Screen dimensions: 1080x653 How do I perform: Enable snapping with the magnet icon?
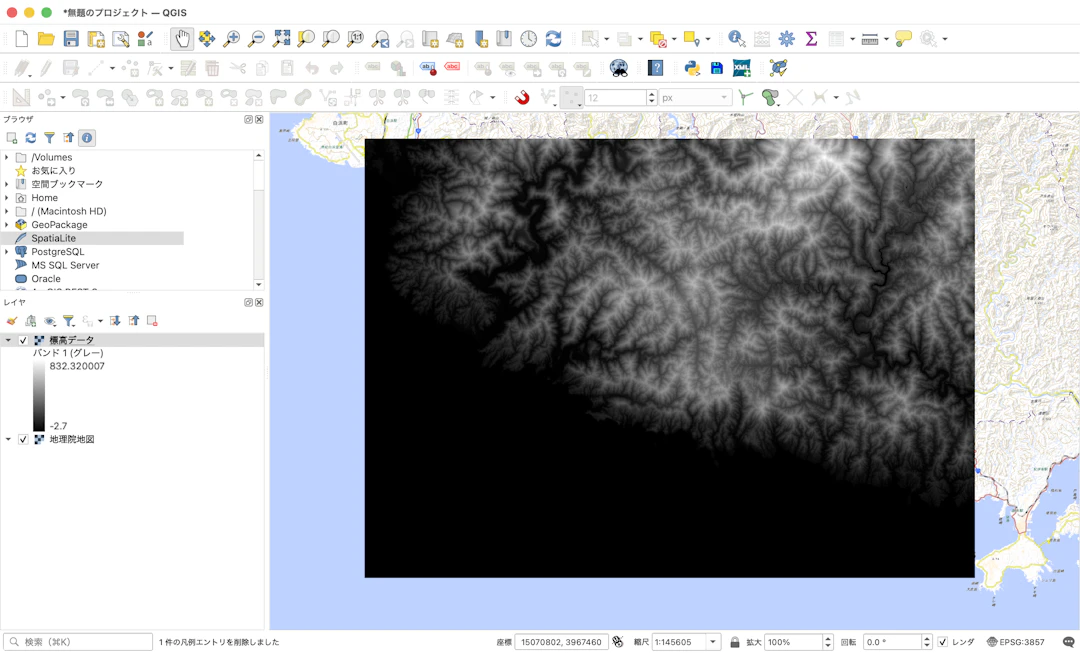(x=522, y=98)
